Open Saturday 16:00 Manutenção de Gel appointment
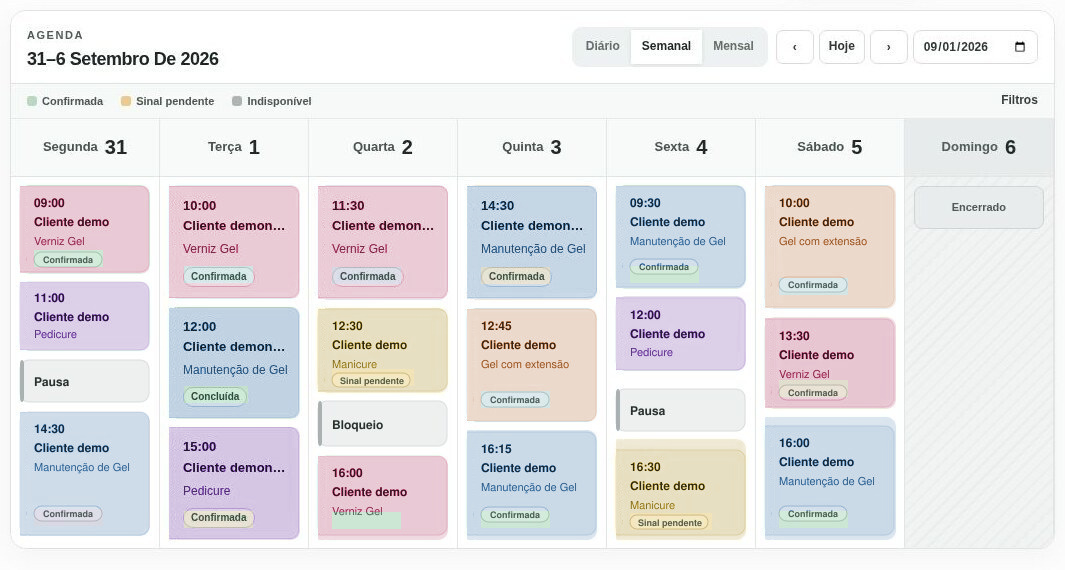 click(829, 478)
